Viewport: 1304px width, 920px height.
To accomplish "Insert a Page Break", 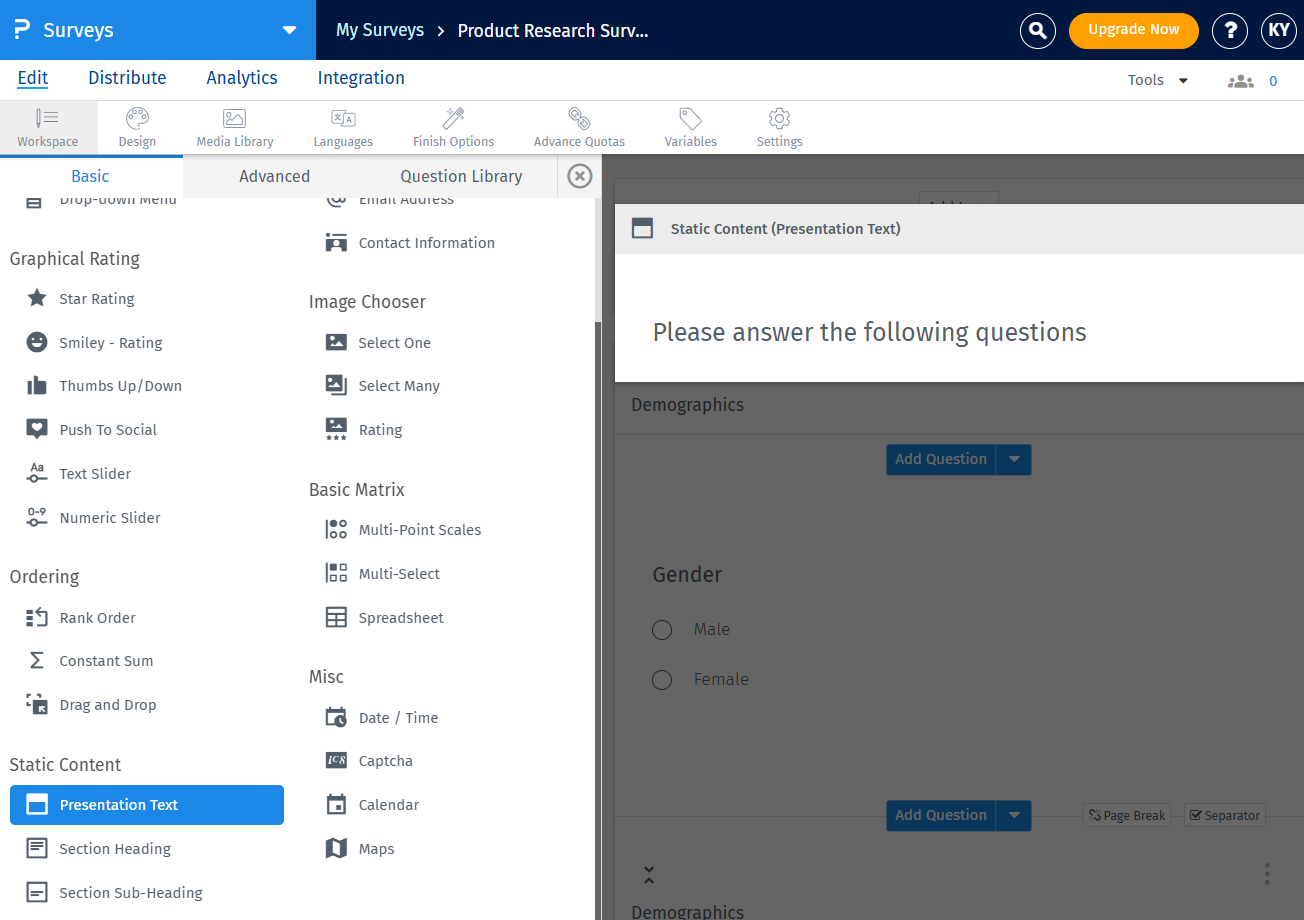I will (1127, 816).
